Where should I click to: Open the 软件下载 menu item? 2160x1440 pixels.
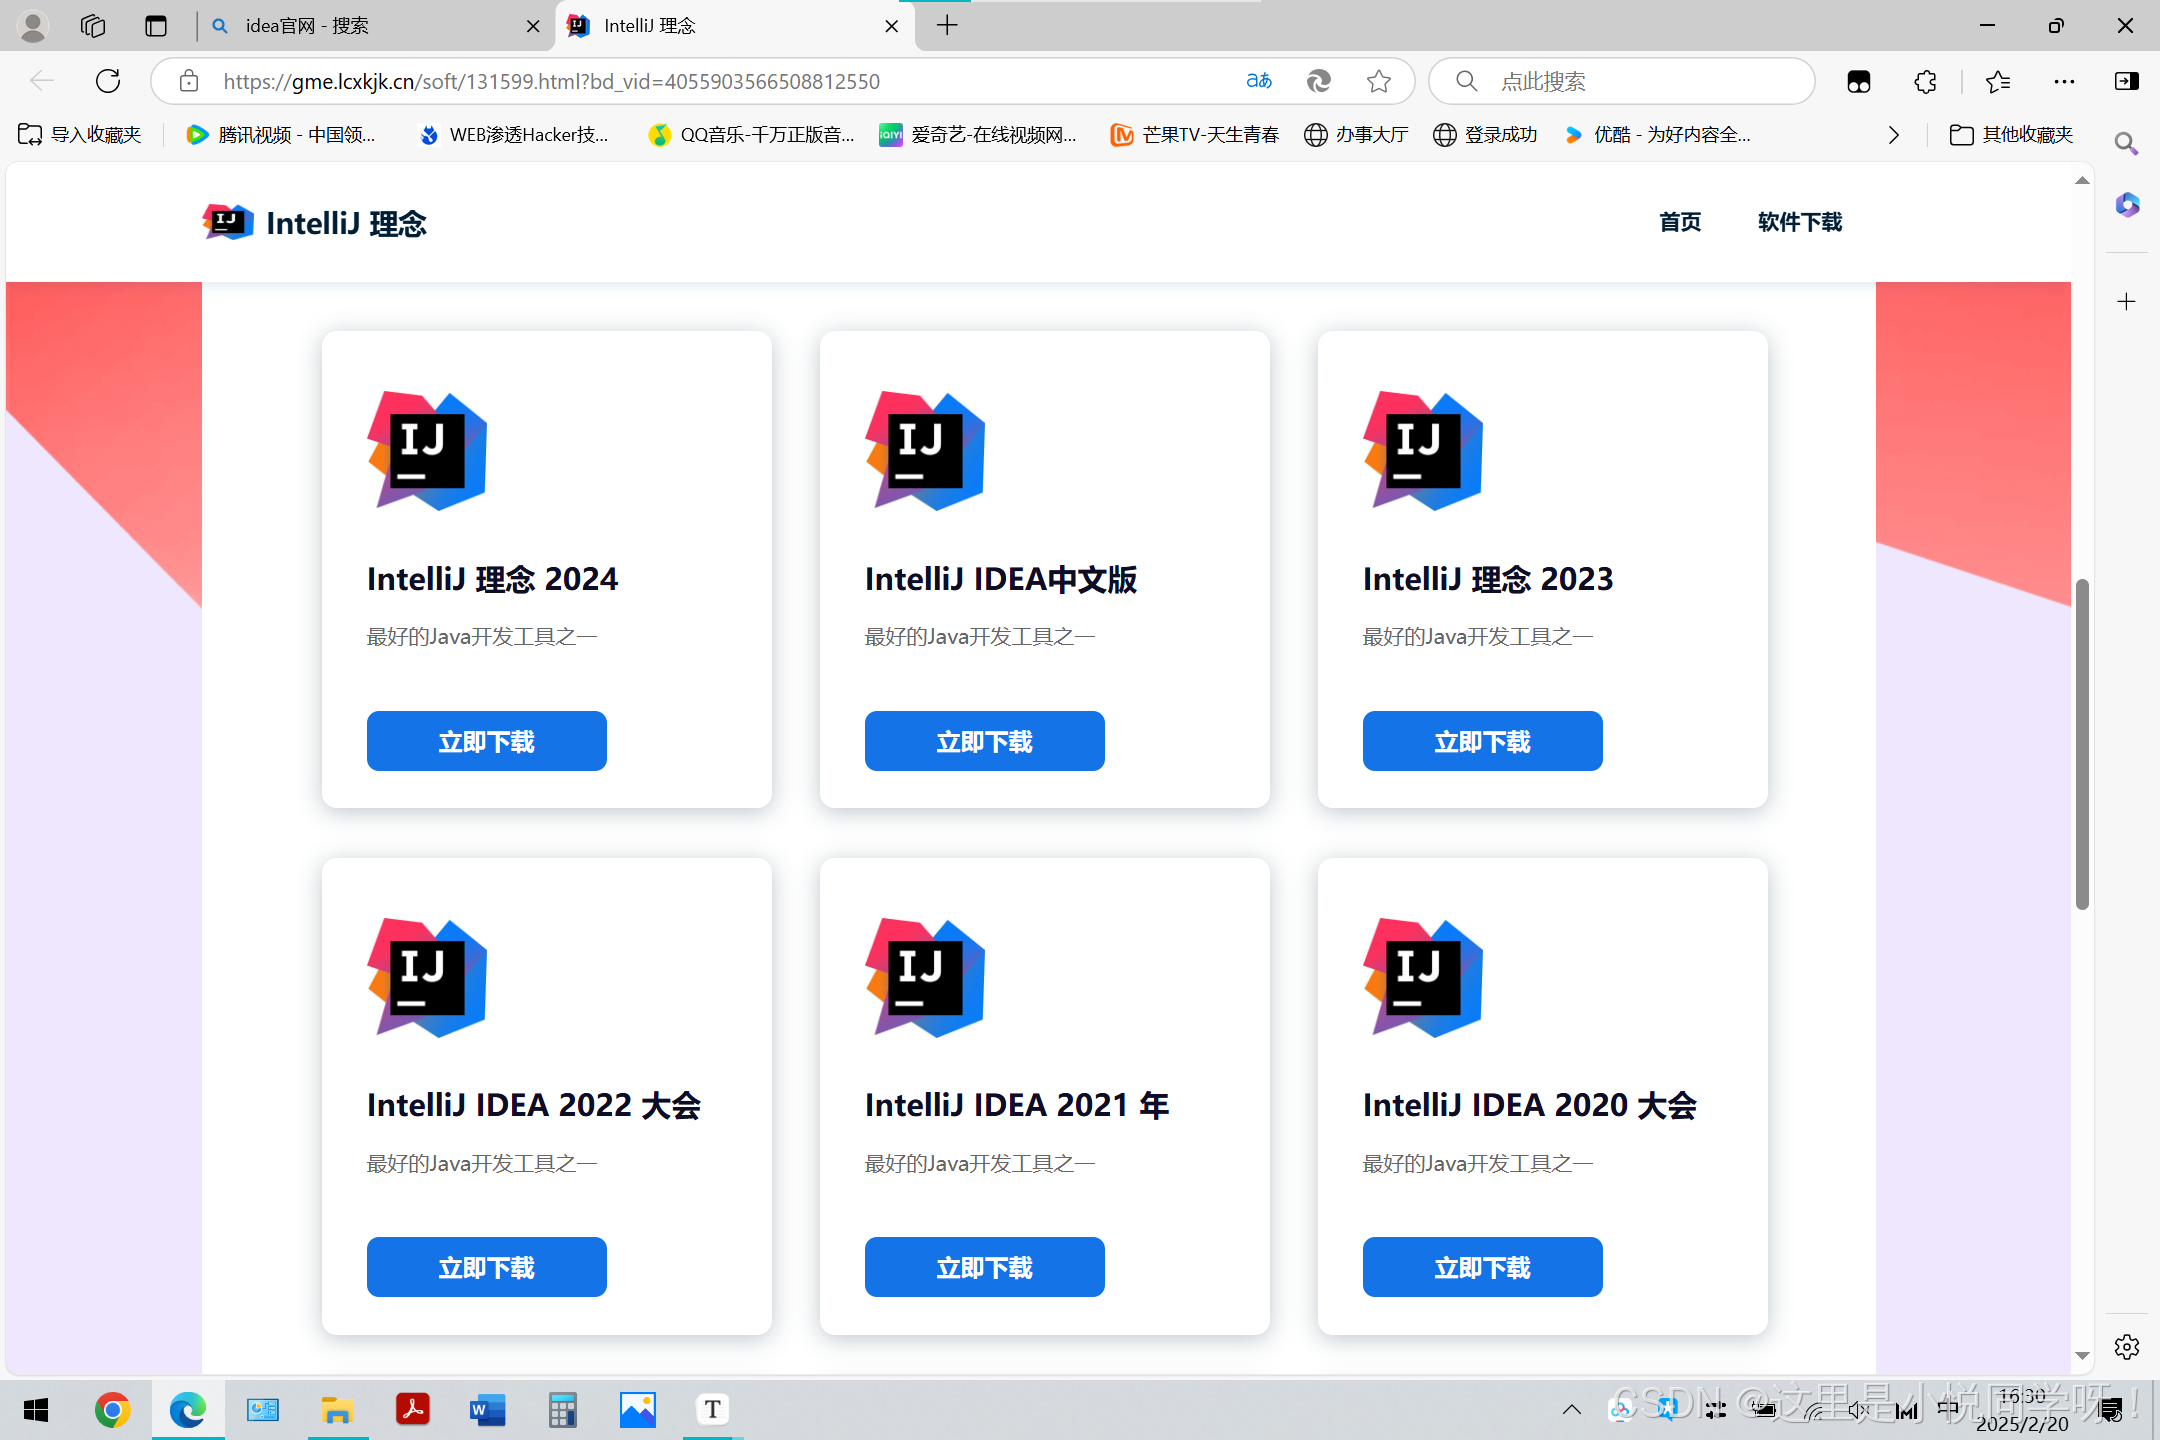click(x=1799, y=222)
